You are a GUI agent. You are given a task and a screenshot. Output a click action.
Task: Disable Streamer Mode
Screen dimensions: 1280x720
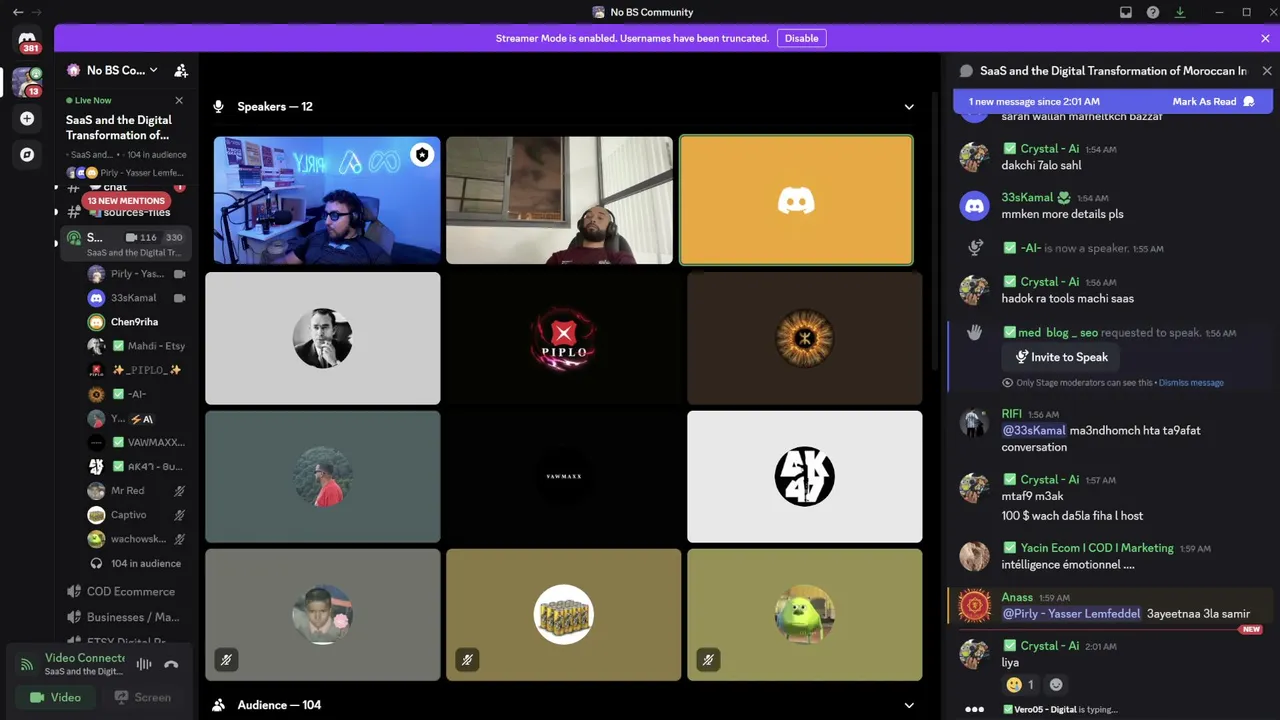(801, 38)
